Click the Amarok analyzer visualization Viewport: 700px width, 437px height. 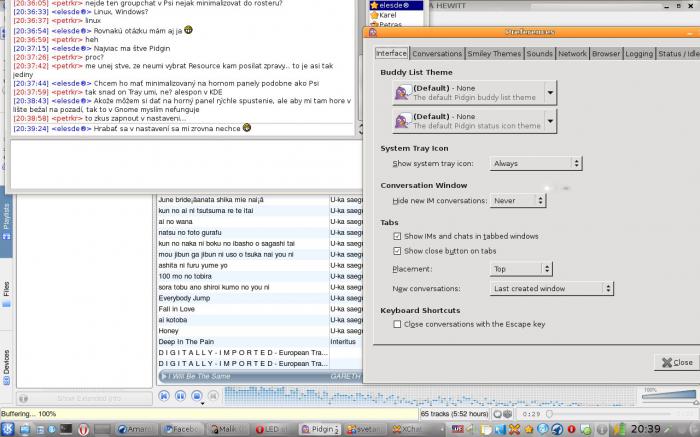point(429,396)
